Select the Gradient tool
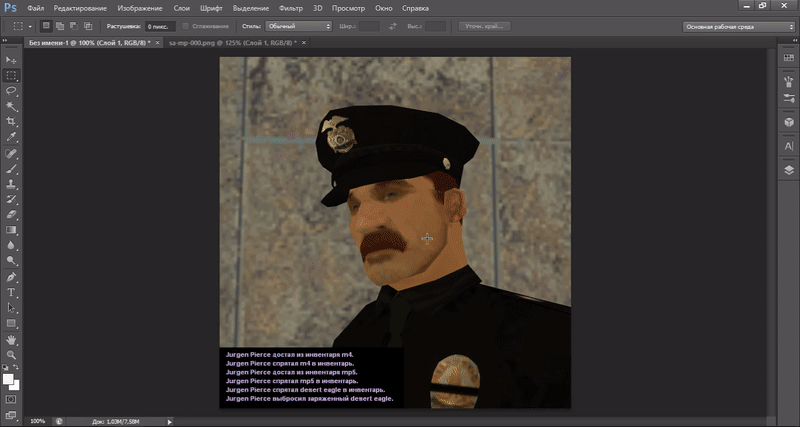The width and height of the screenshot is (800, 427). 11,230
